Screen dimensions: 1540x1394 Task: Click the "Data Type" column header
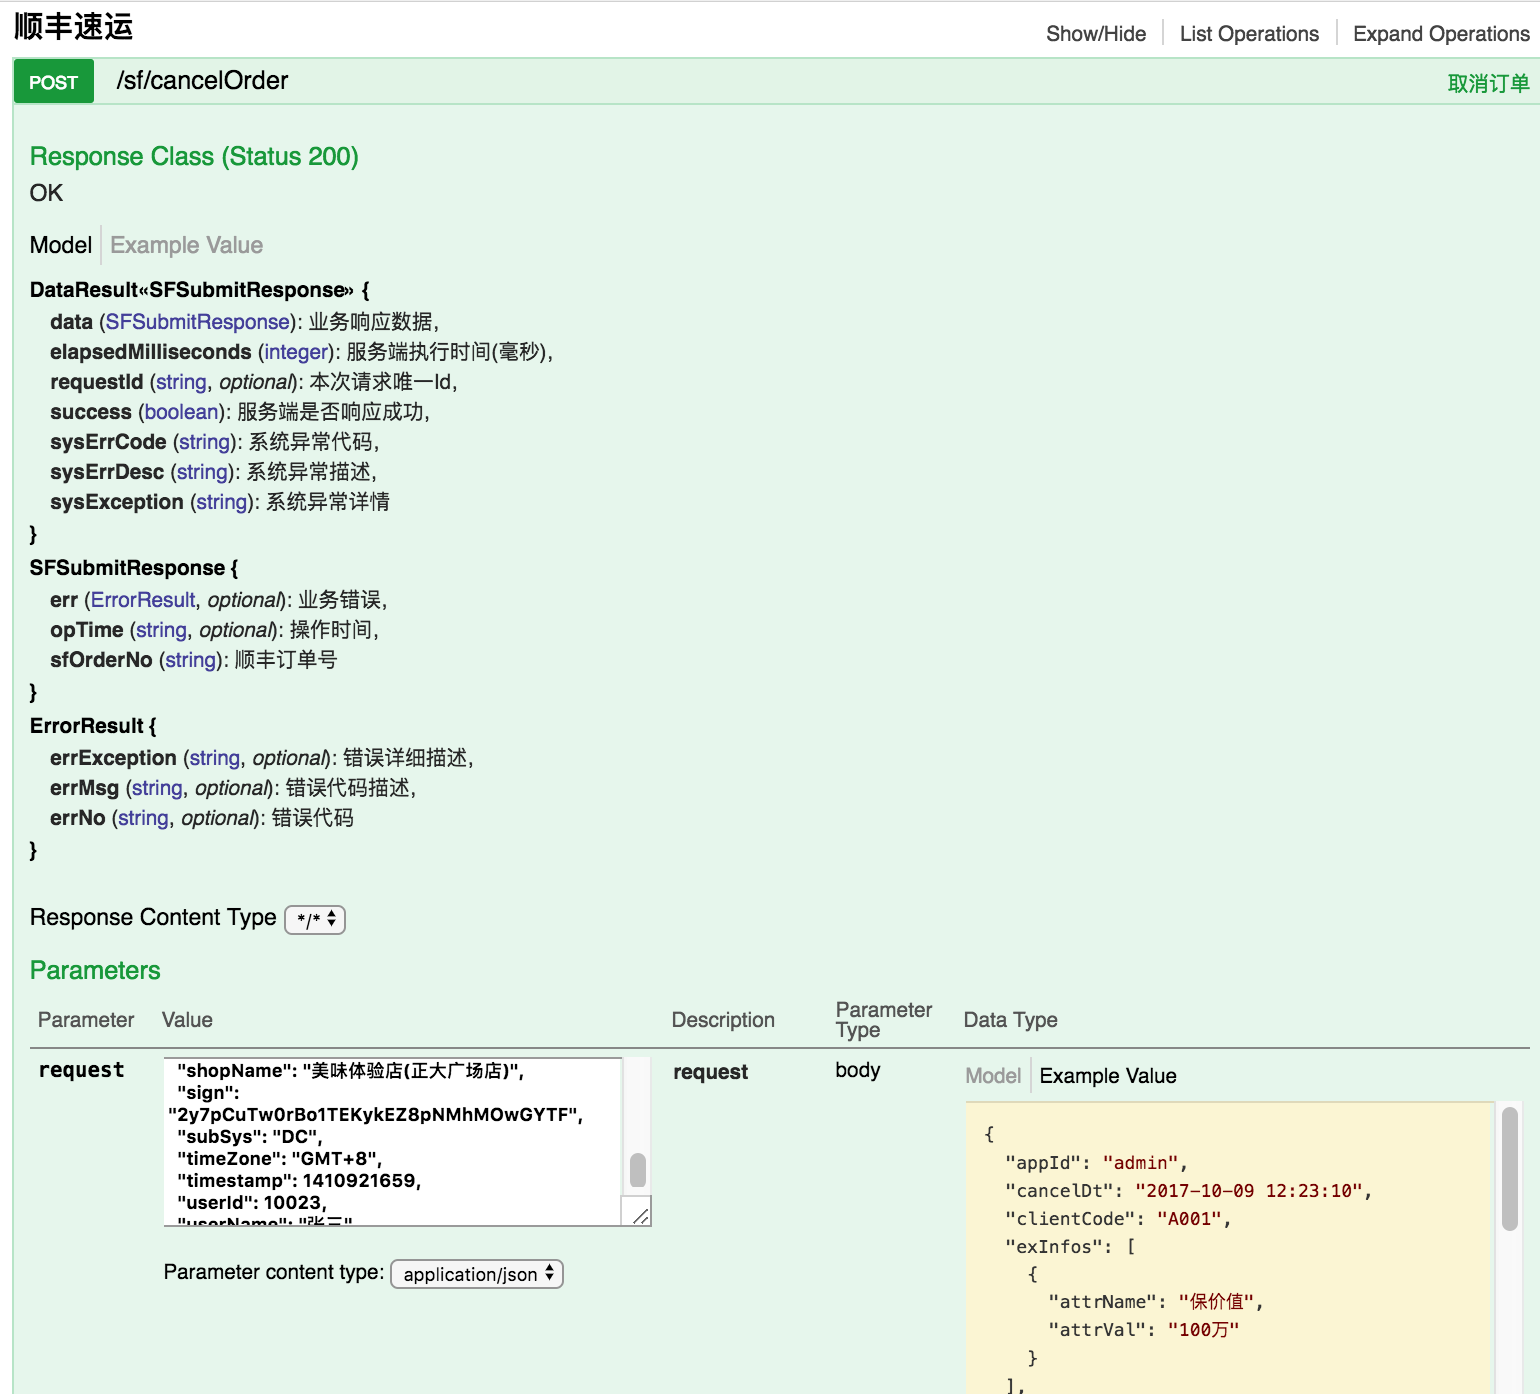[x=1010, y=1020]
